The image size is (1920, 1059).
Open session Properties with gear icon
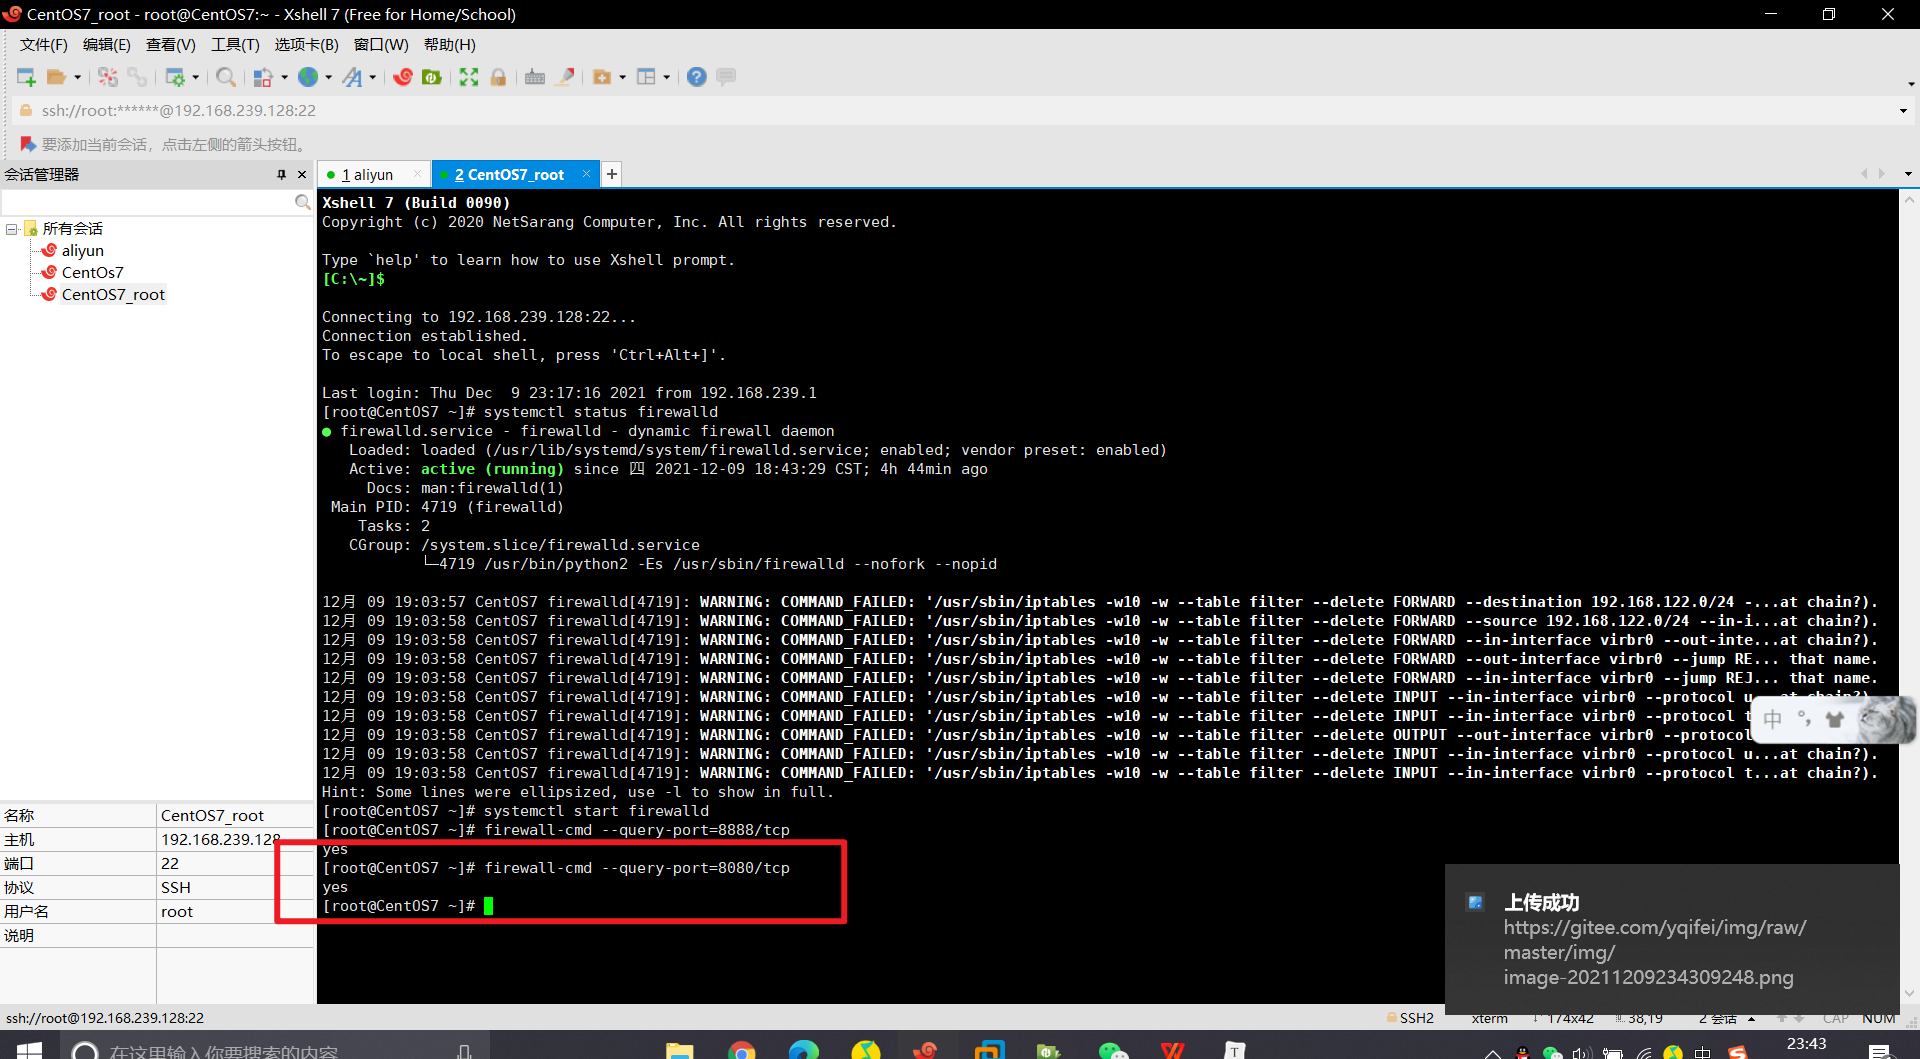click(175, 77)
